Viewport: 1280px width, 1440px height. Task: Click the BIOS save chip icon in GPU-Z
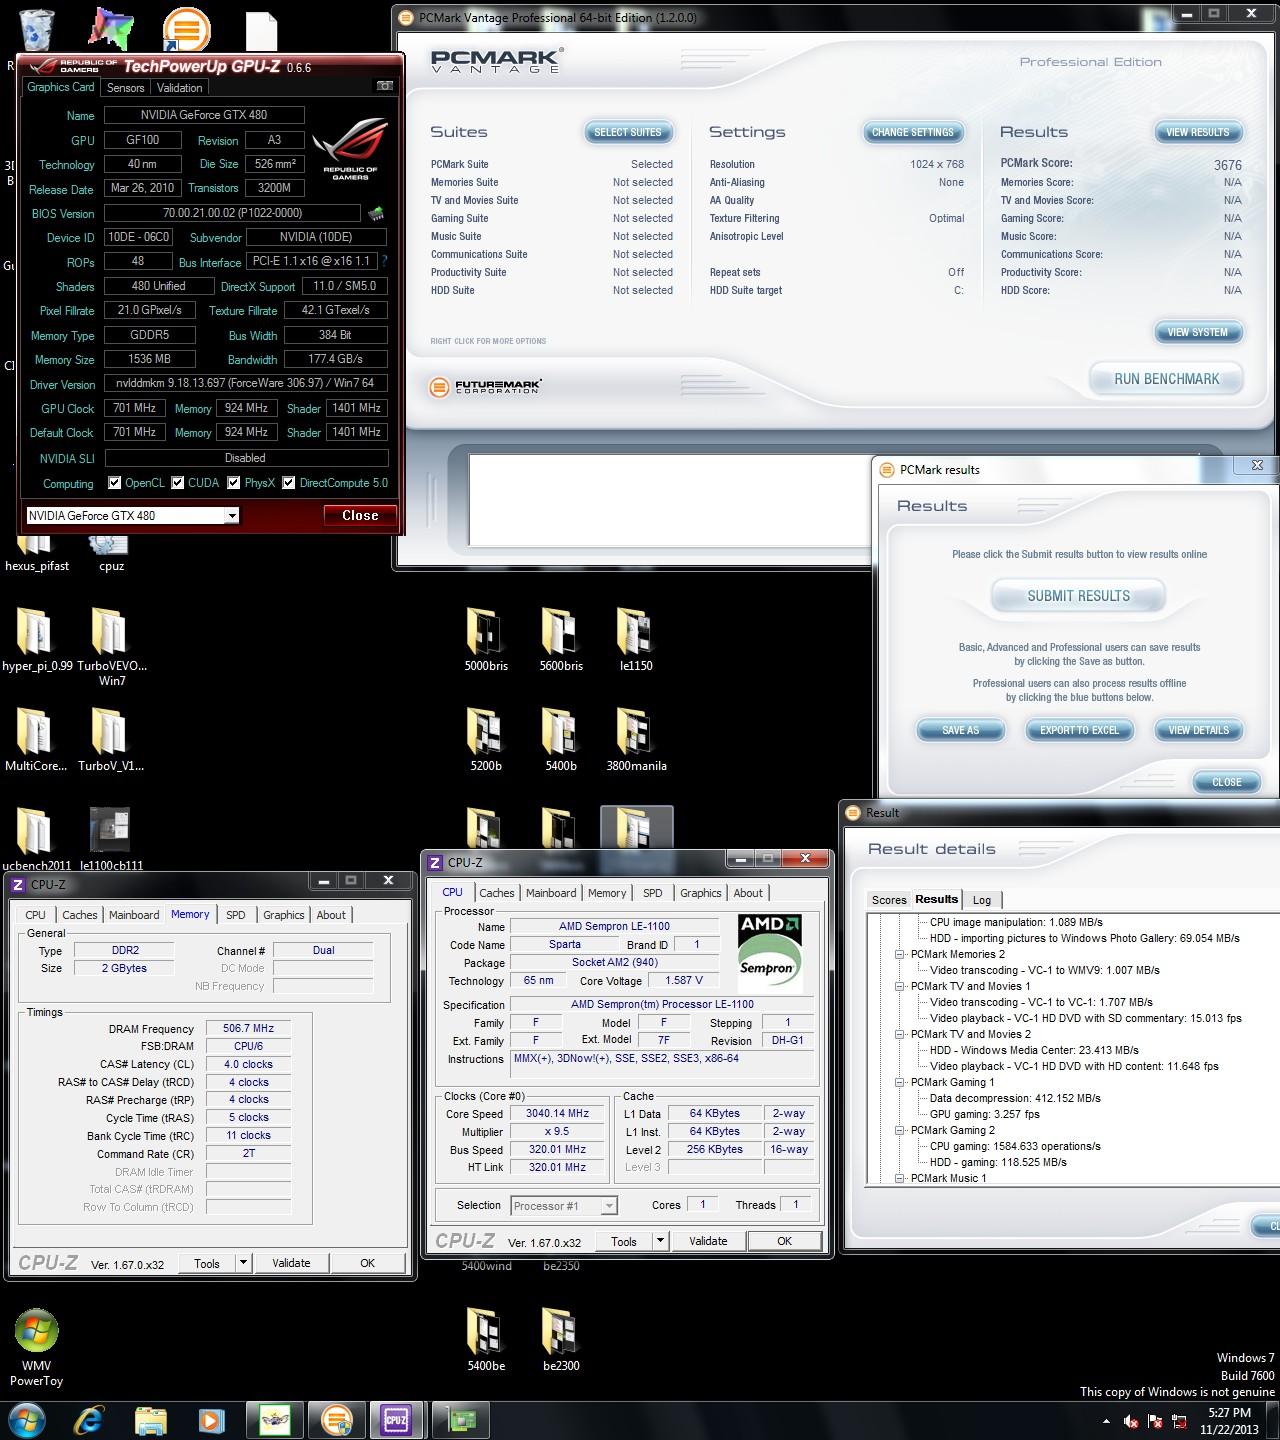point(376,213)
